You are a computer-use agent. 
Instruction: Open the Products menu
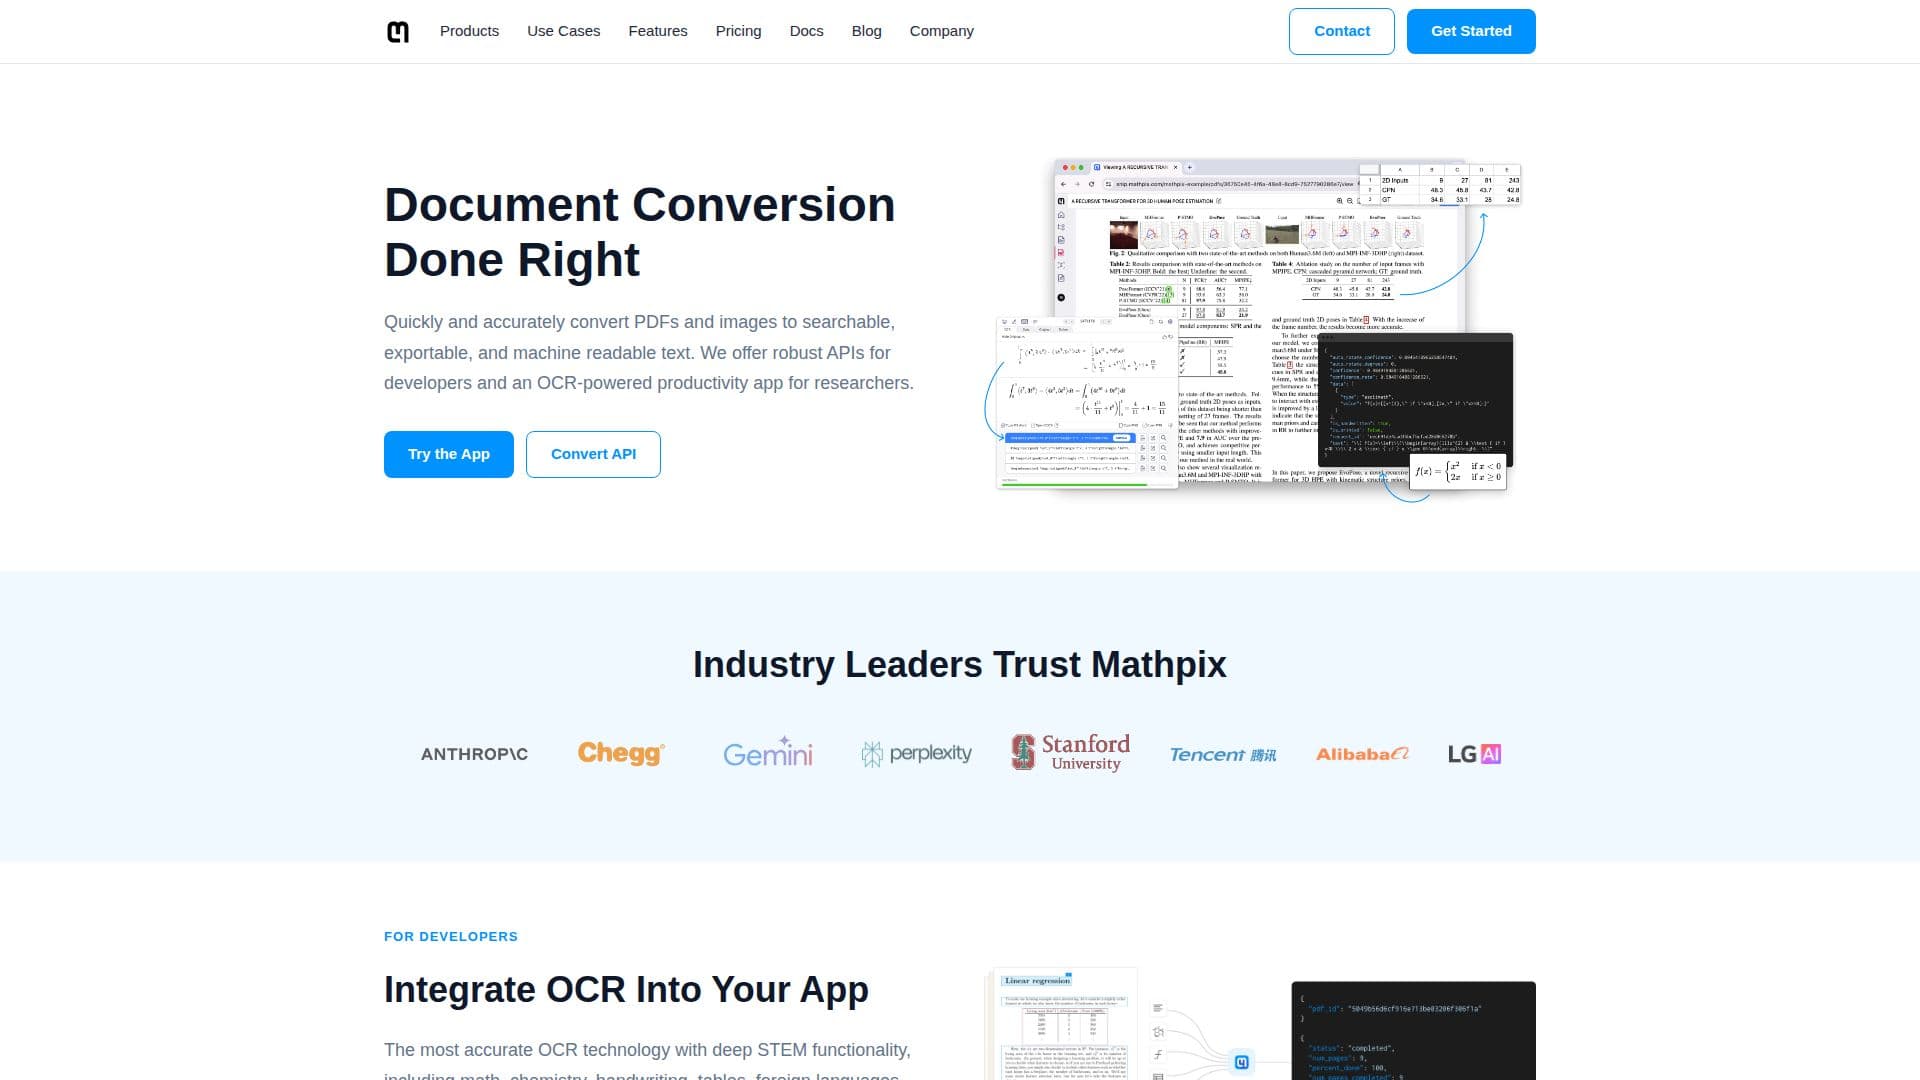tap(469, 31)
